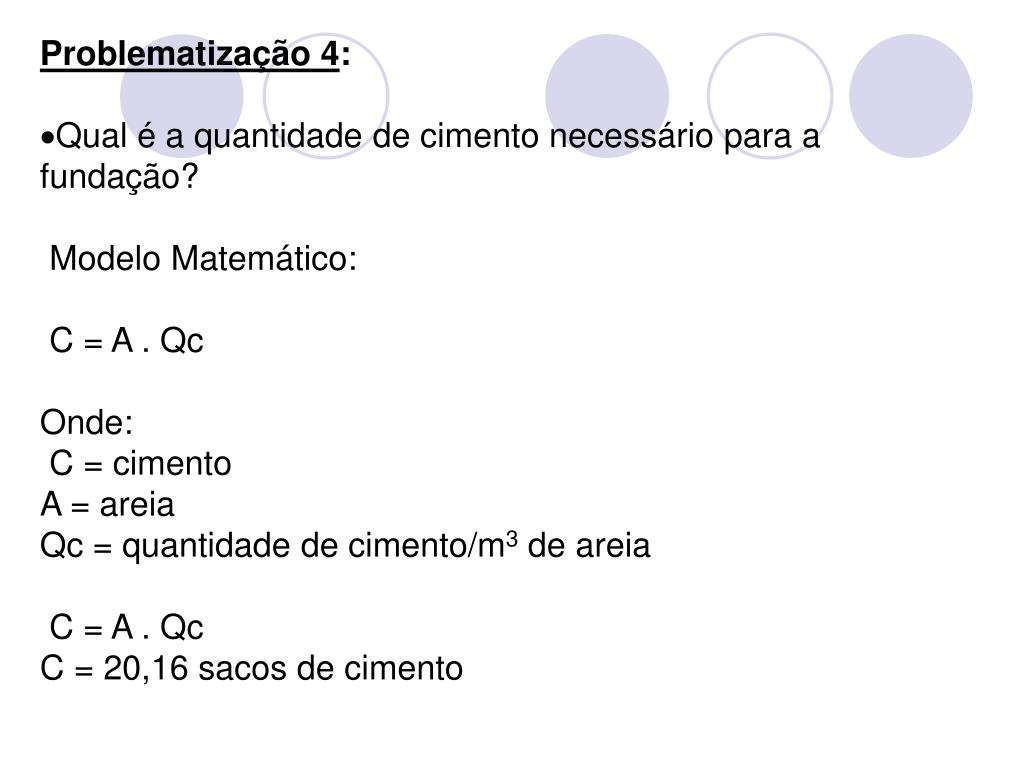This screenshot has width=1024, height=768.
Task: Select the rightmost filled lavender circle
Action: click(x=910, y=96)
